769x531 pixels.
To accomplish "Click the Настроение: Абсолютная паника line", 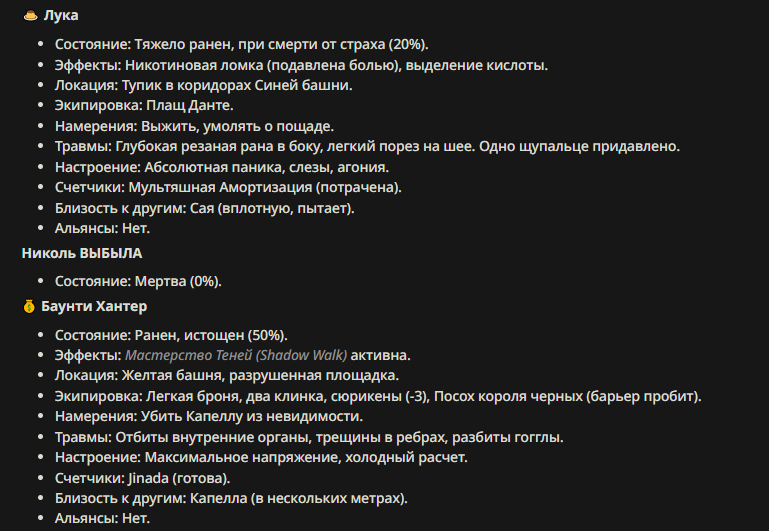I will pos(222,168).
